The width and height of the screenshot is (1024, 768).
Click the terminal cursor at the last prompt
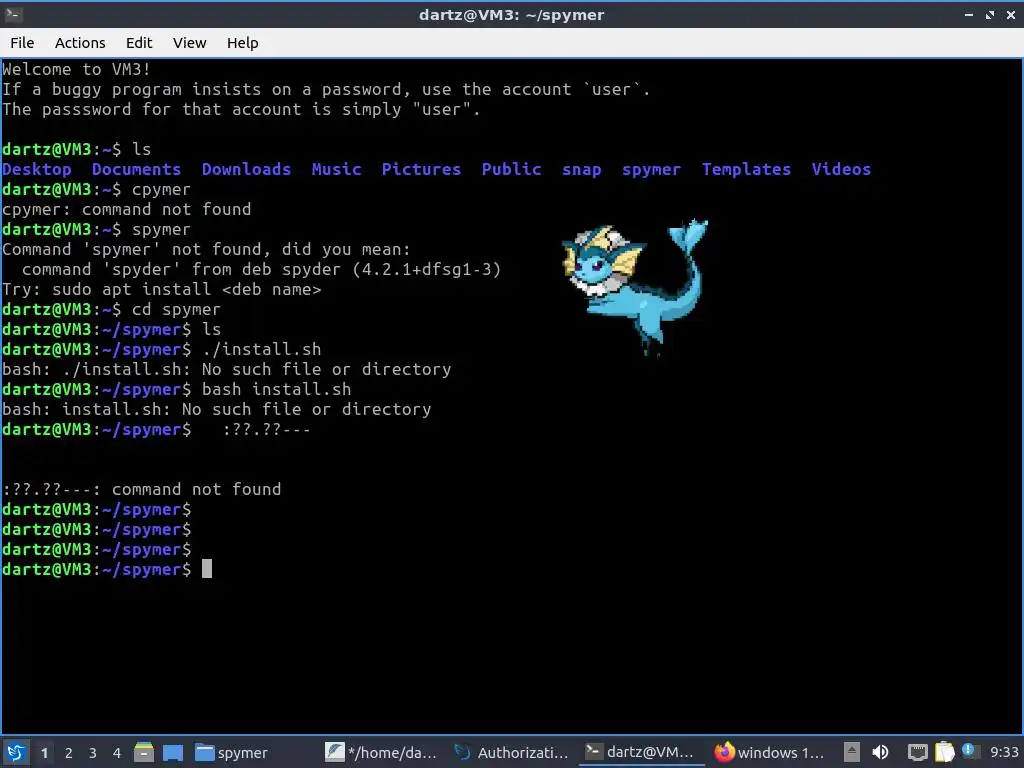point(207,569)
